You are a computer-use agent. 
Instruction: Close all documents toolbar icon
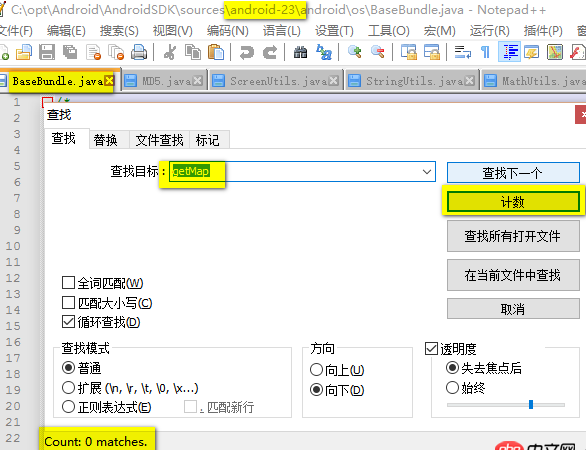[116, 52]
